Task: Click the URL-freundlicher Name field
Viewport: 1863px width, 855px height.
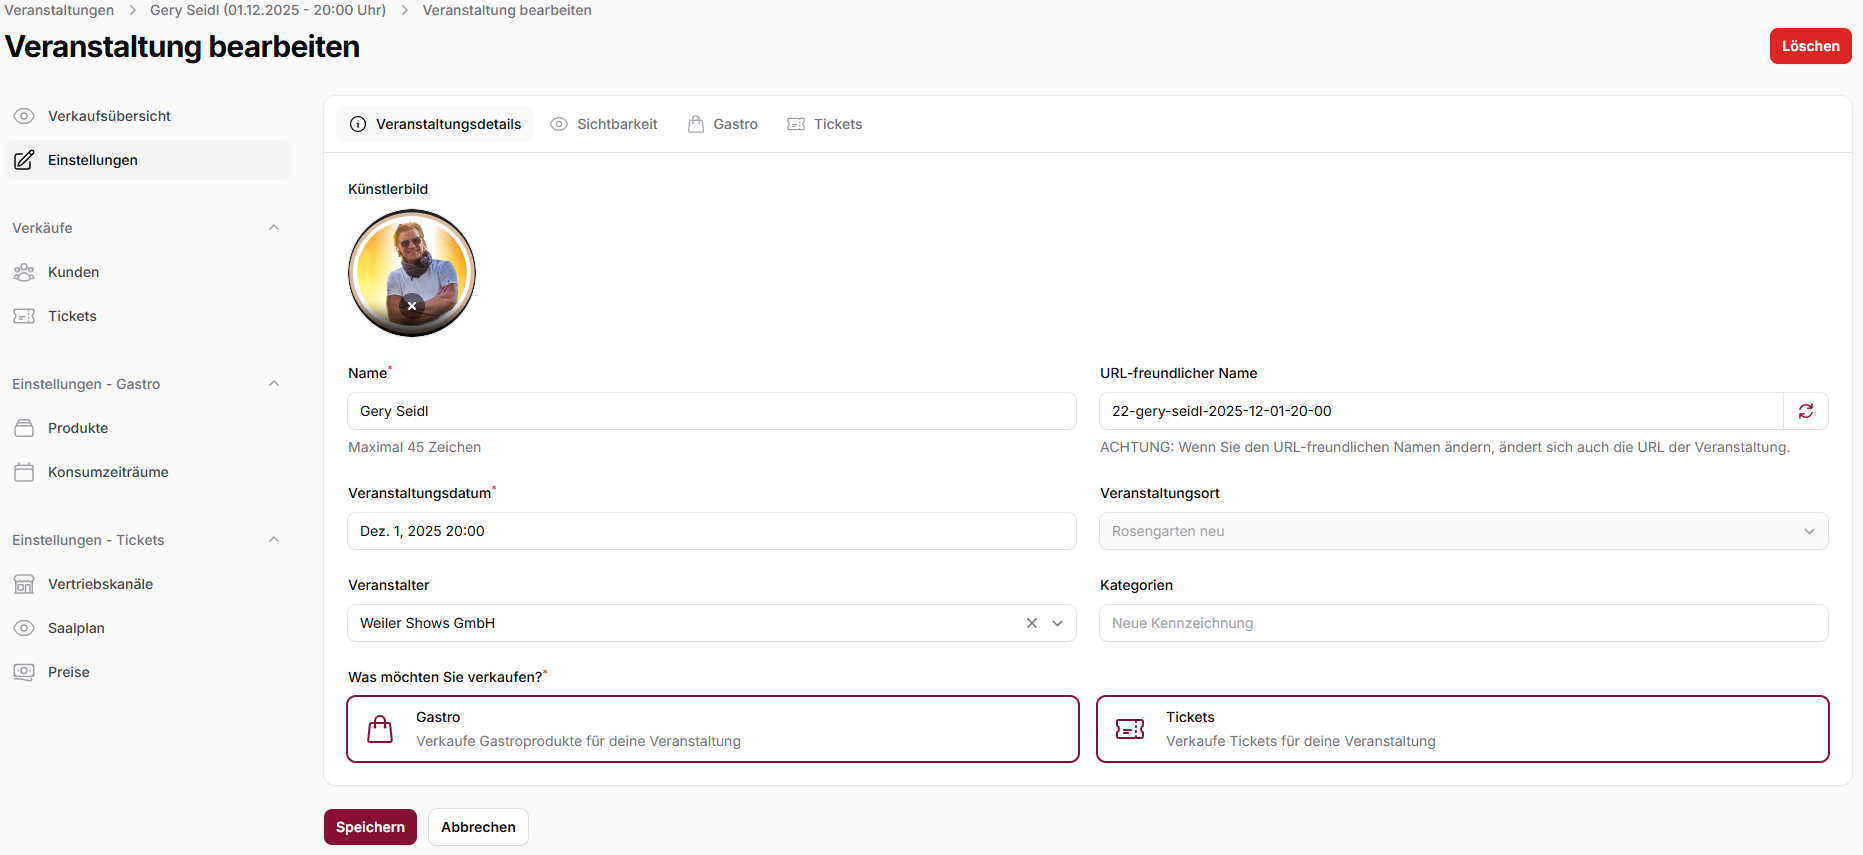Action: pyautogui.click(x=1442, y=411)
